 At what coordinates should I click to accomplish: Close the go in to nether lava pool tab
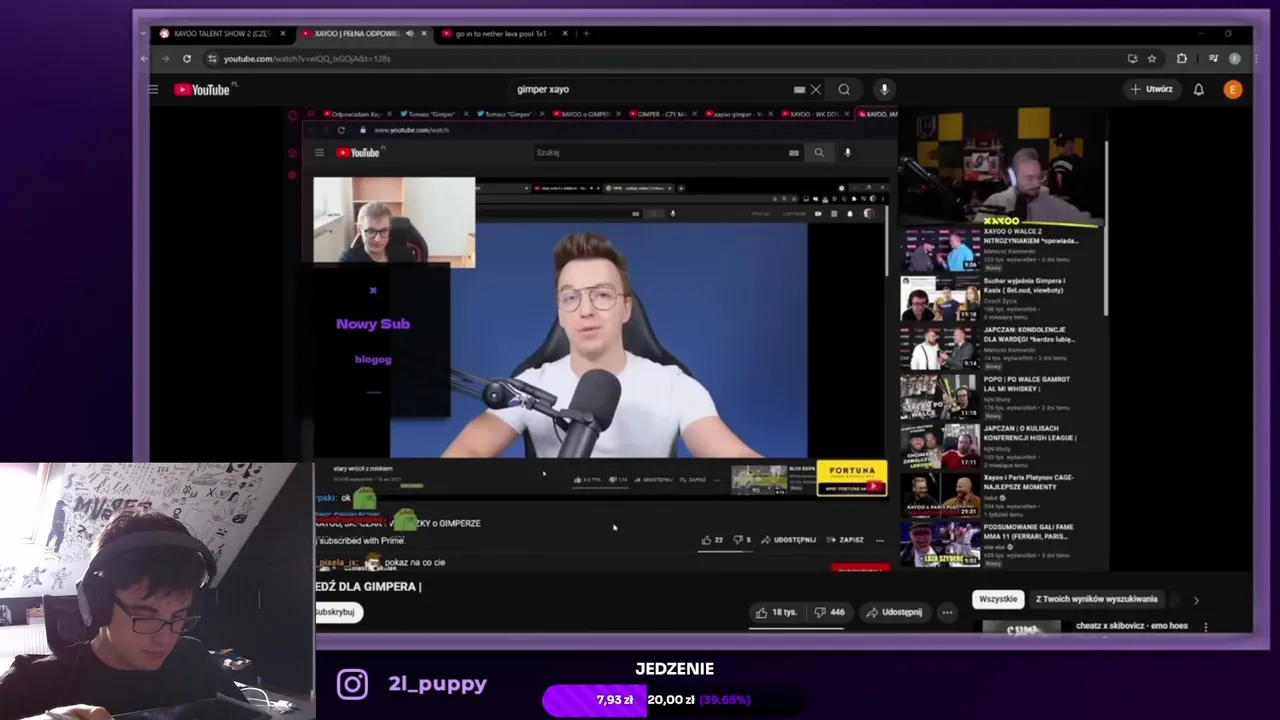563,33
